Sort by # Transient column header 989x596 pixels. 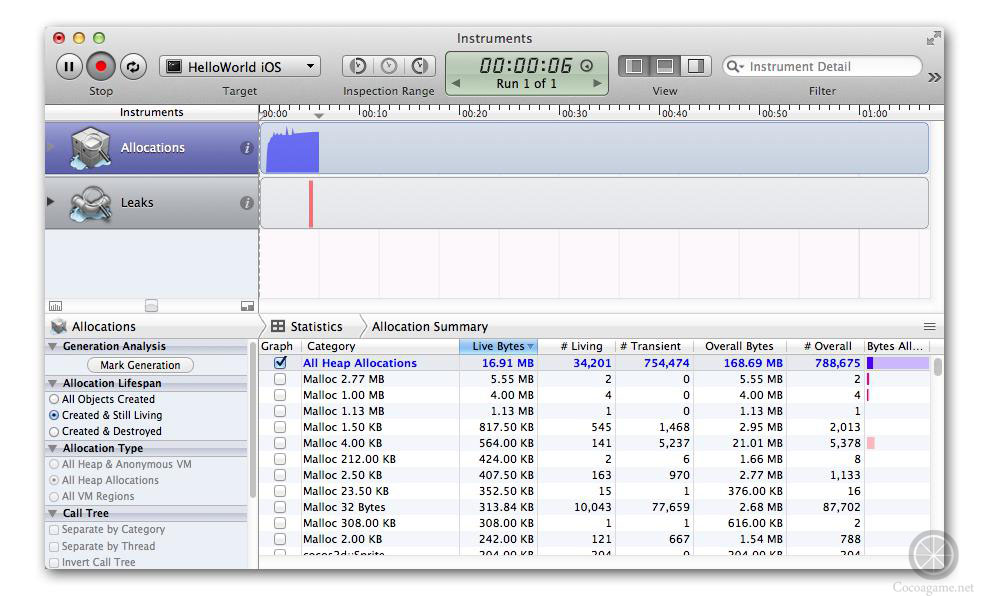654,346
